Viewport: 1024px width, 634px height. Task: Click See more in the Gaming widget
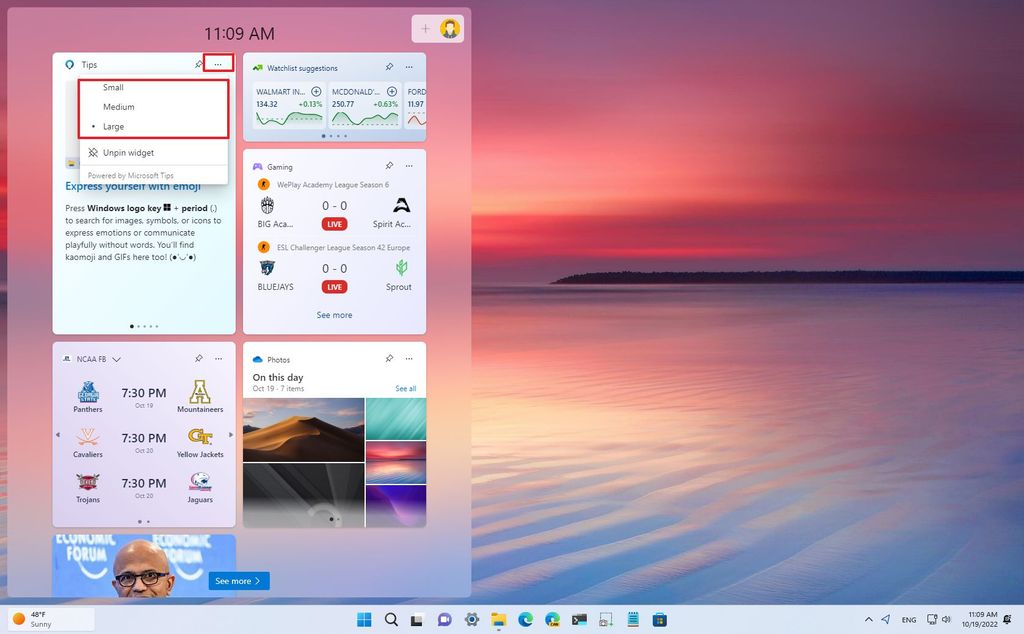pos(334,315)
